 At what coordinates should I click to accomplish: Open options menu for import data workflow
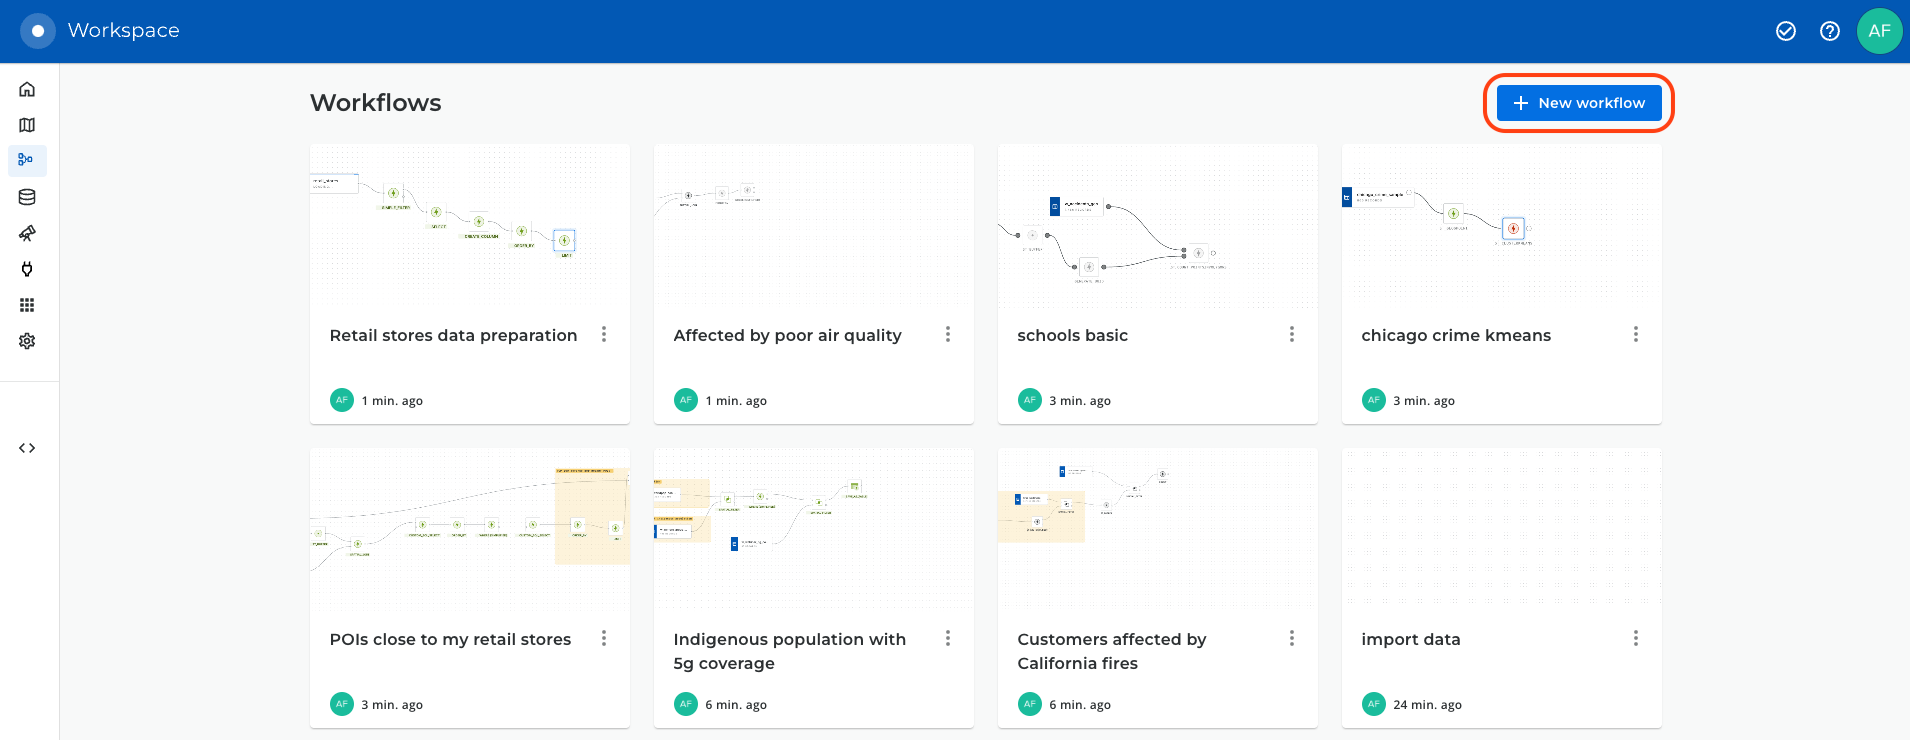1636,638
